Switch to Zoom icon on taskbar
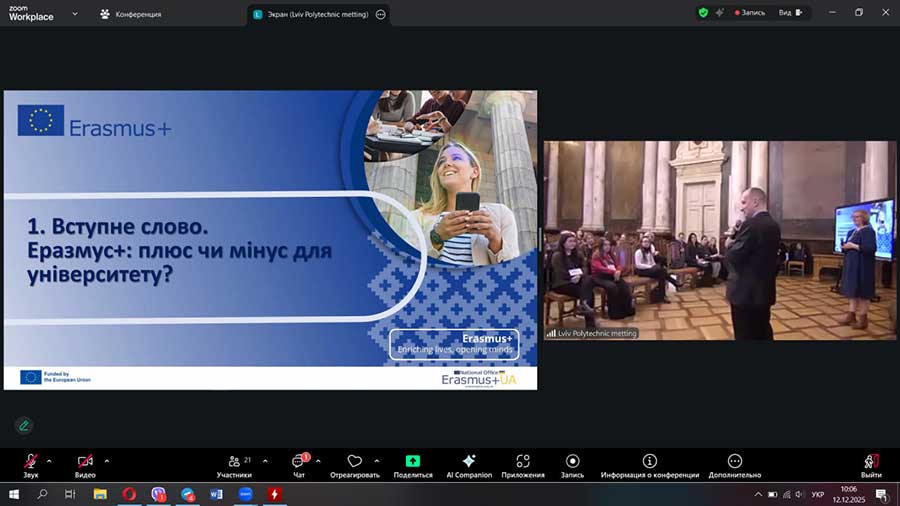Viewport: 900px width, 506px height. click(x=246, y=494)
